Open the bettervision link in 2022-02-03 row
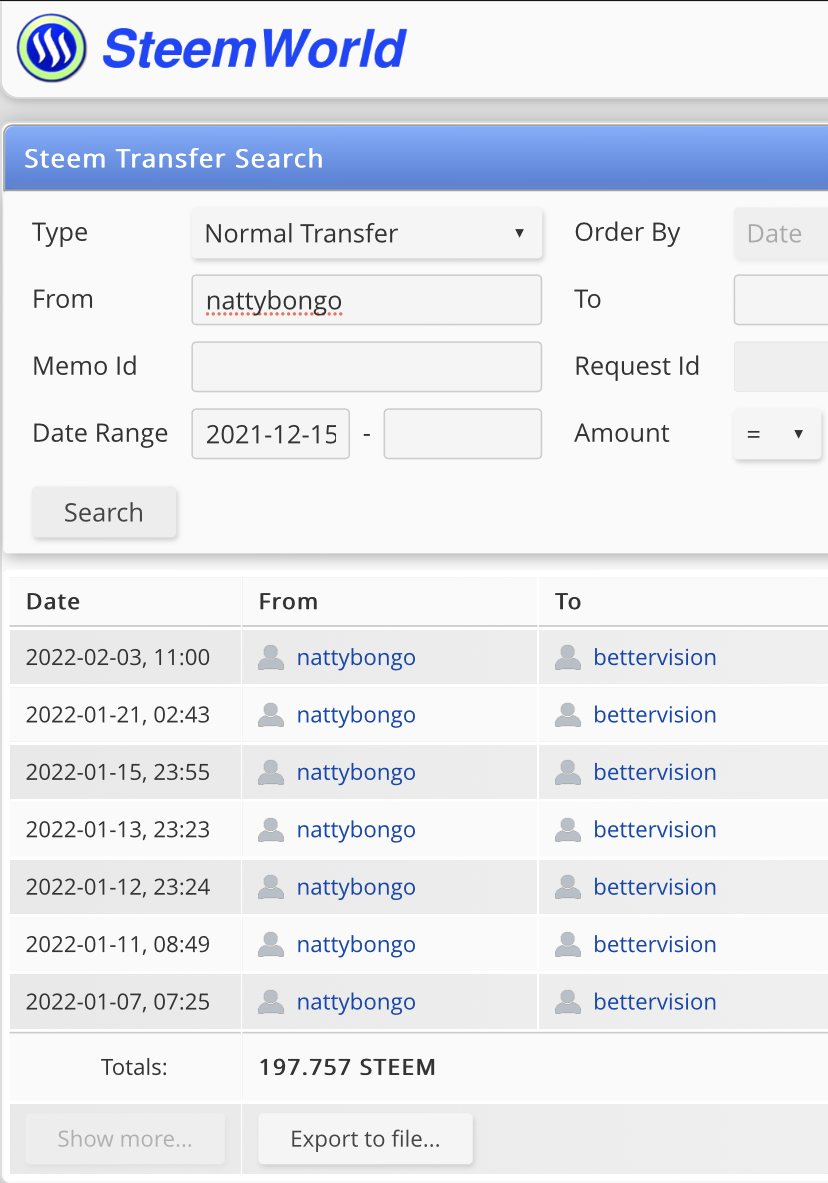The height and width of the screenshot is (1183, 828). pos(655,657)
